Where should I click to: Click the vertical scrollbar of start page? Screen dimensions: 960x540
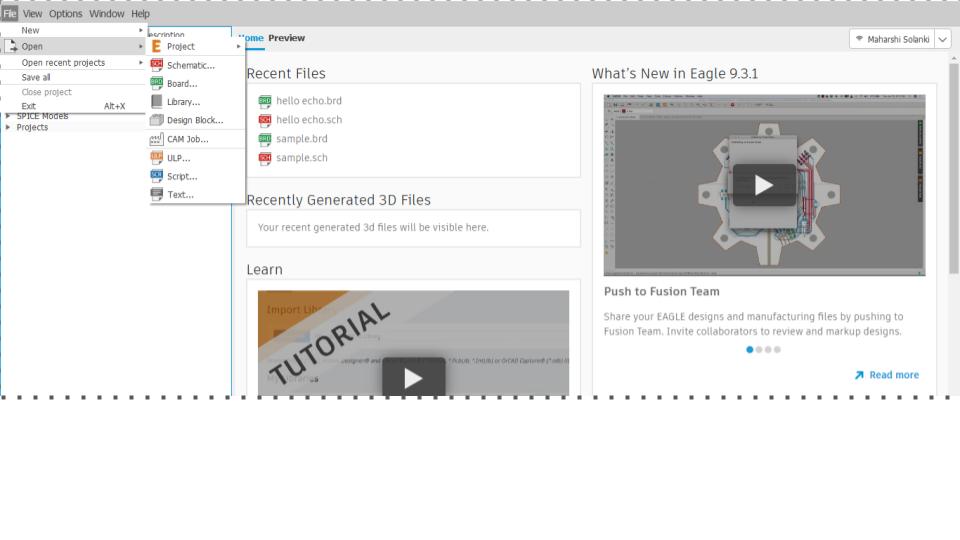point(953,168)
